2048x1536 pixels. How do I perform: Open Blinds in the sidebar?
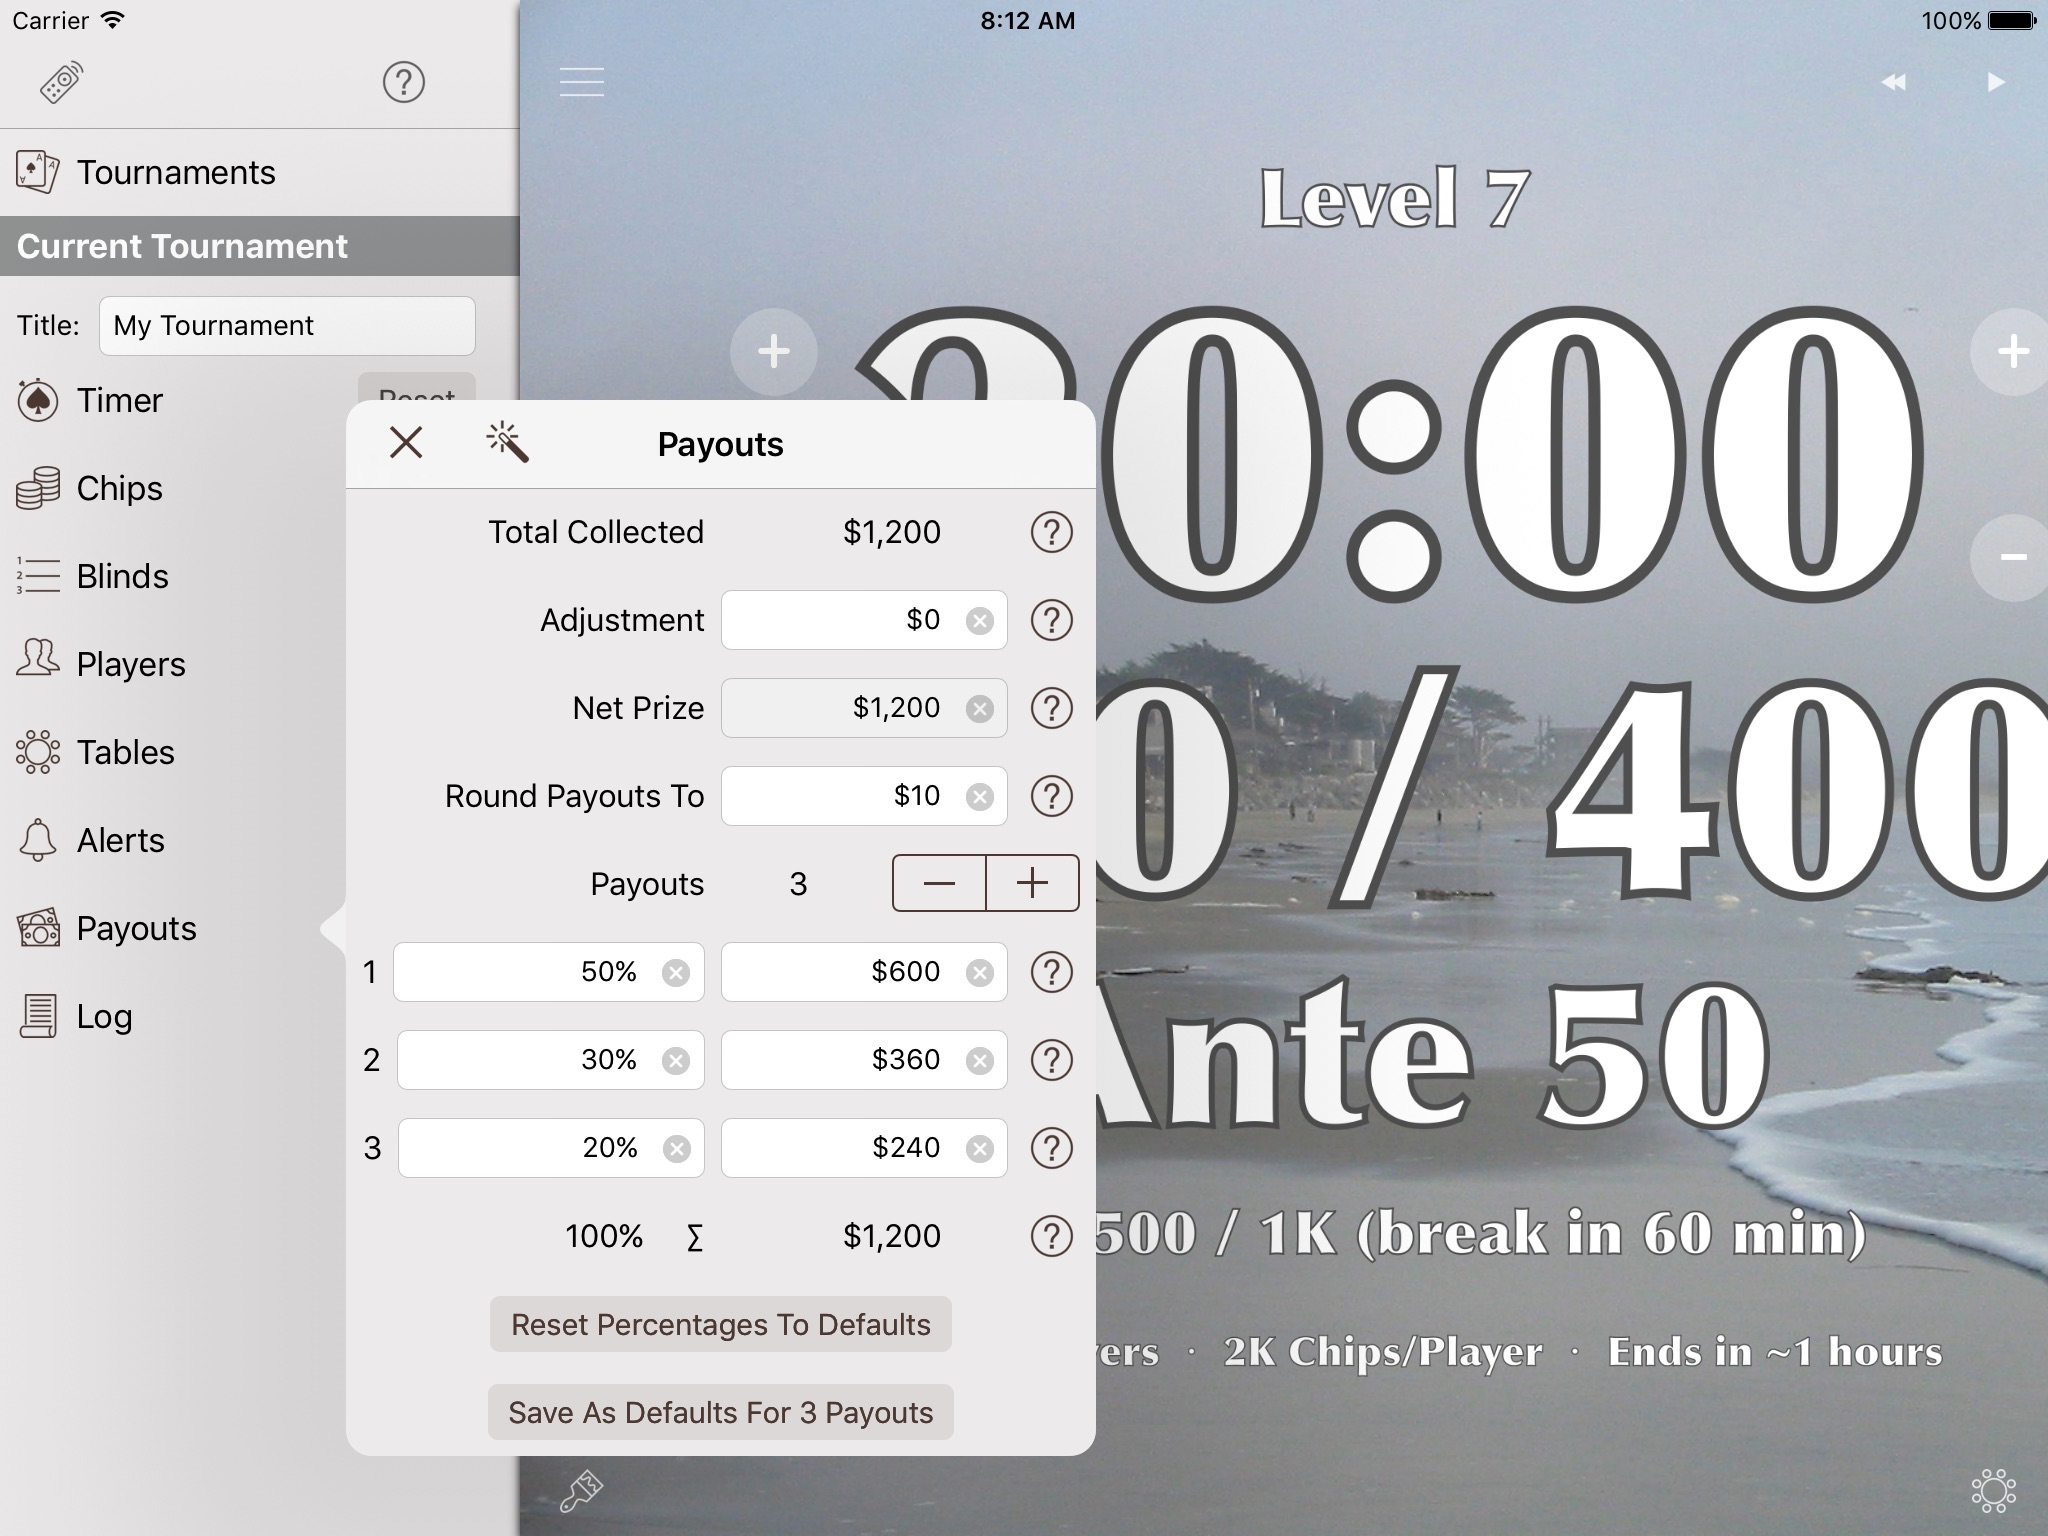tap(122, 576)
